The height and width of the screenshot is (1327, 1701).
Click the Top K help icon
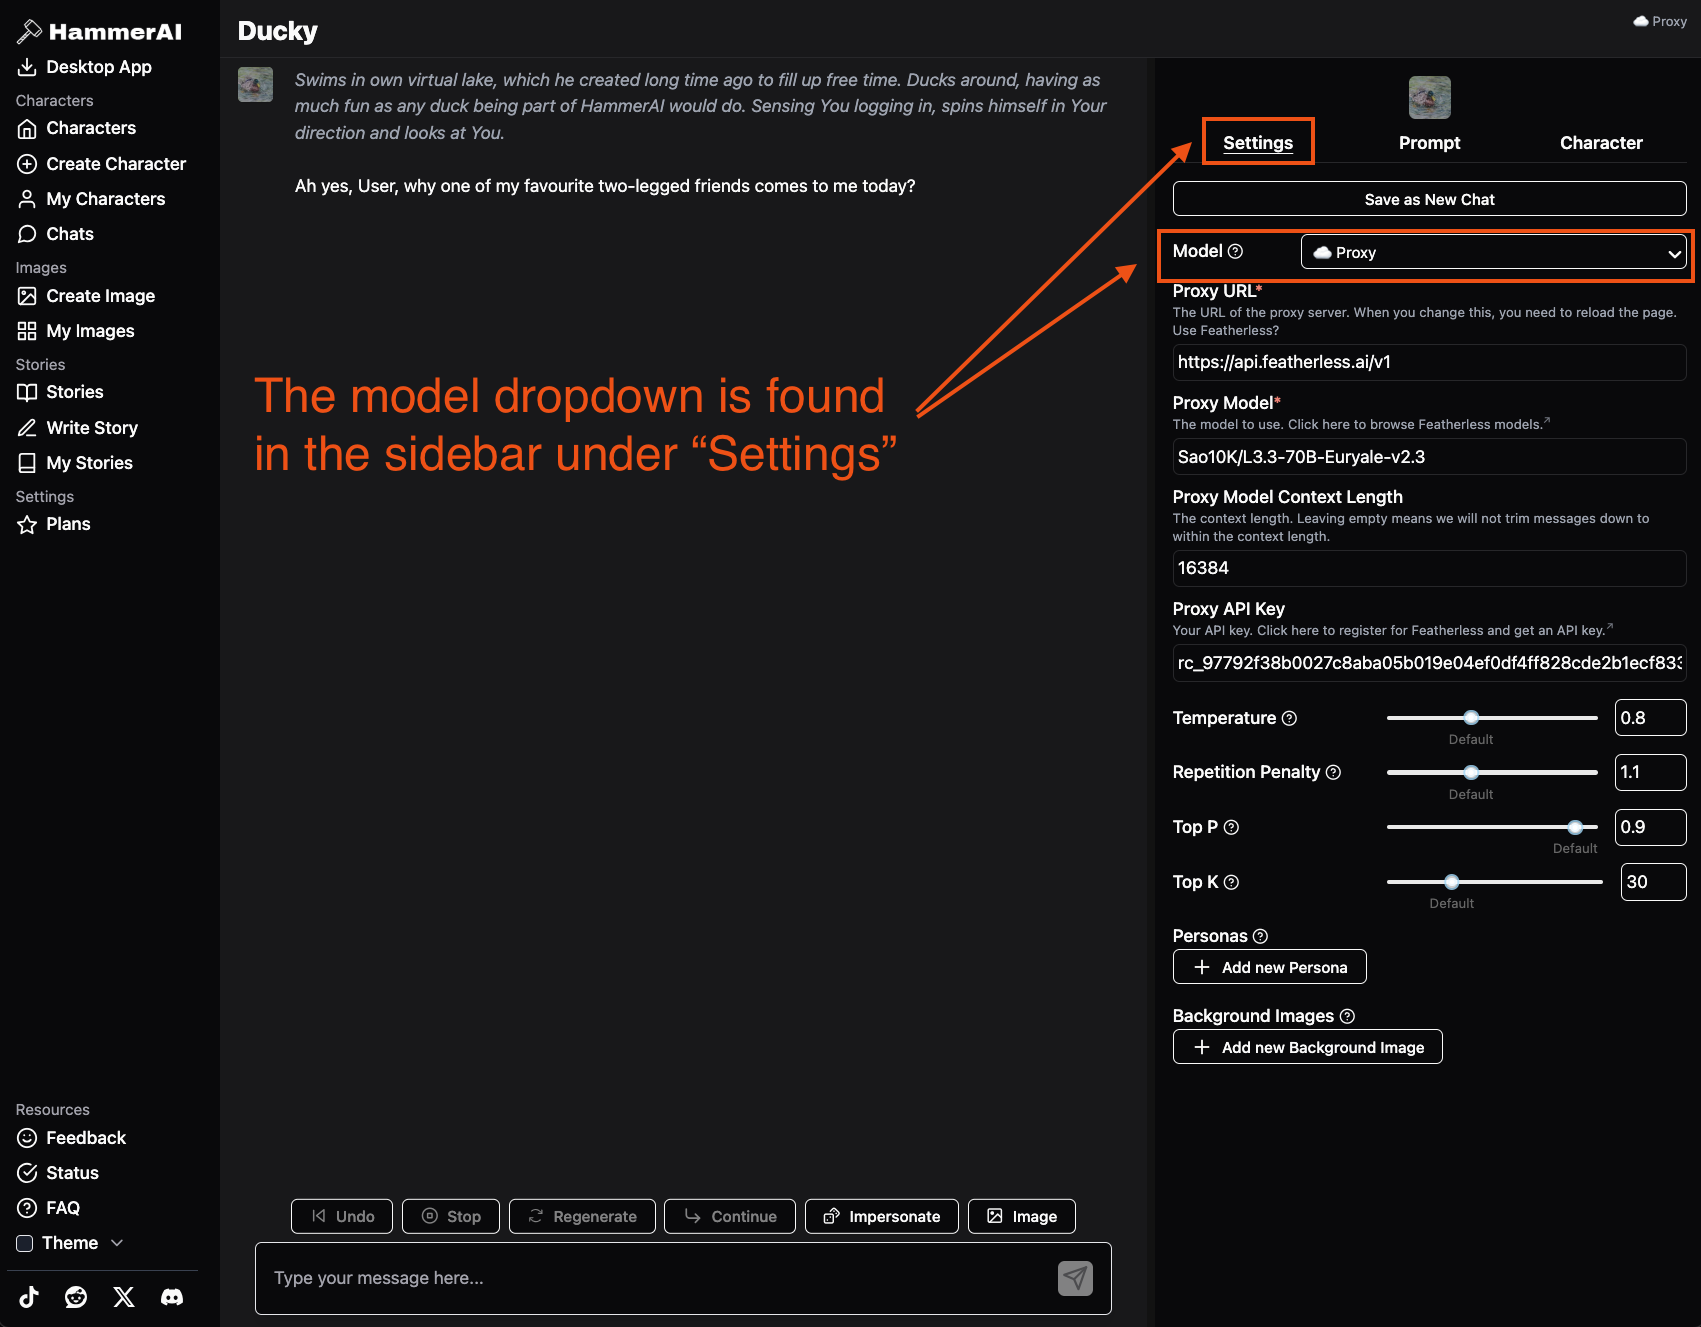[x=1231, y=882]
